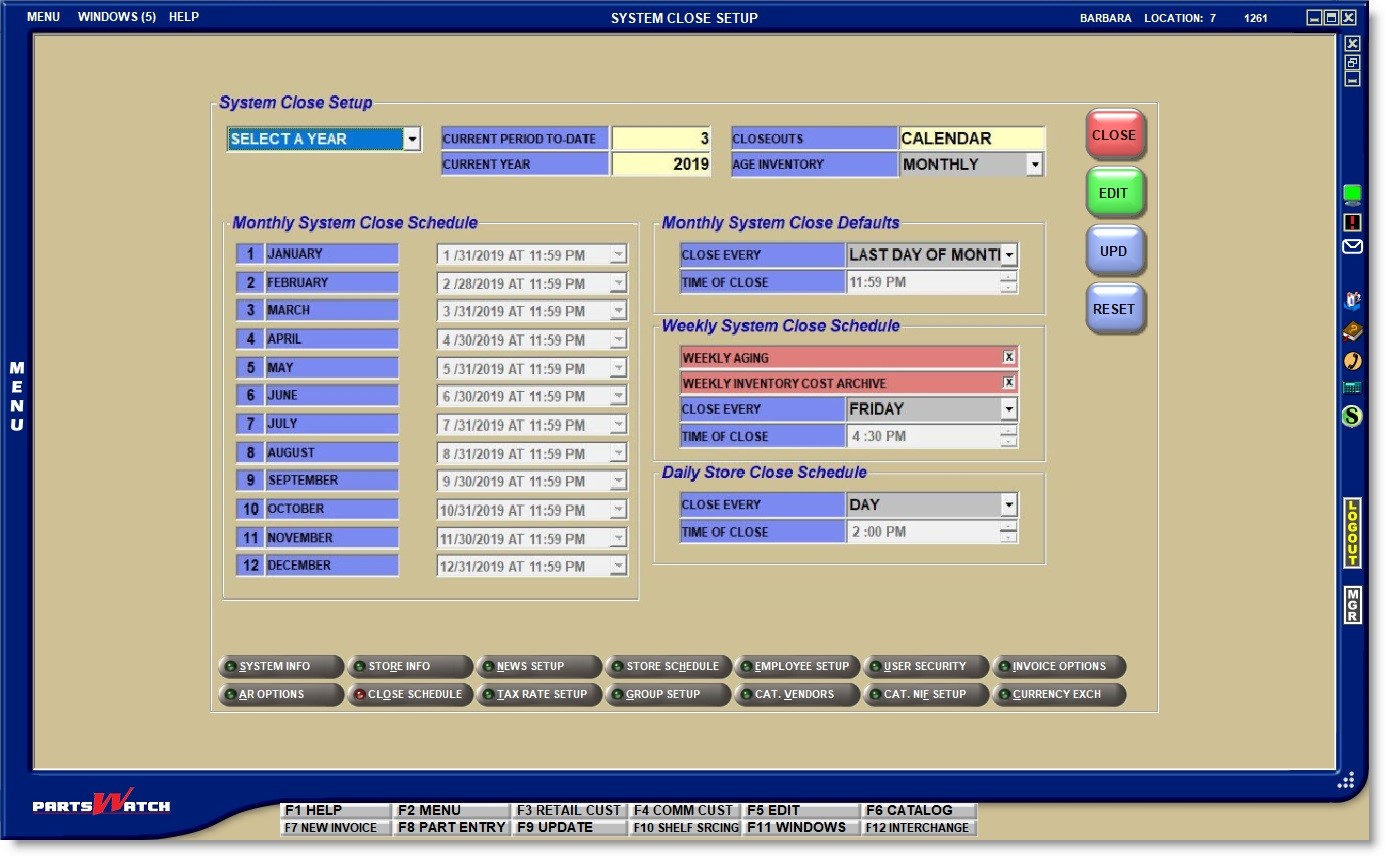Switch to the Tax Rate Setup tab
Image resolution: width=1385 pixels, height=856 pixels.
(x=540, y=694)
